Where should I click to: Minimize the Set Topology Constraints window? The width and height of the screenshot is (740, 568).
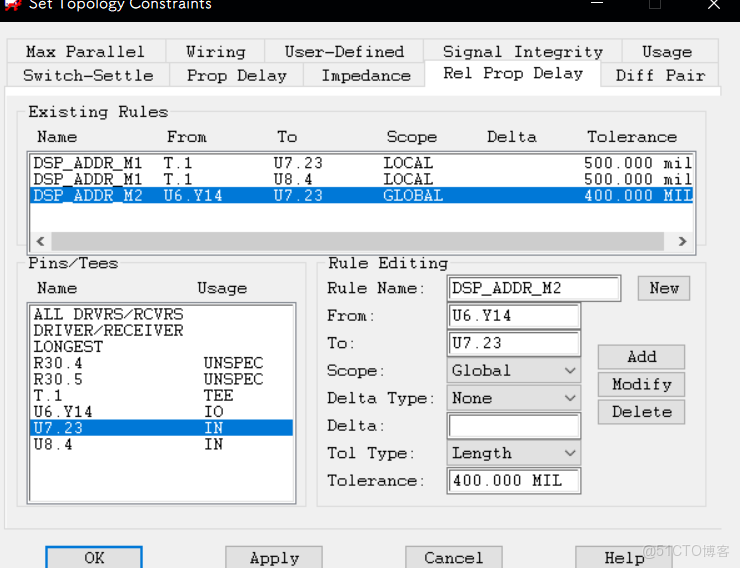(597, 4)
